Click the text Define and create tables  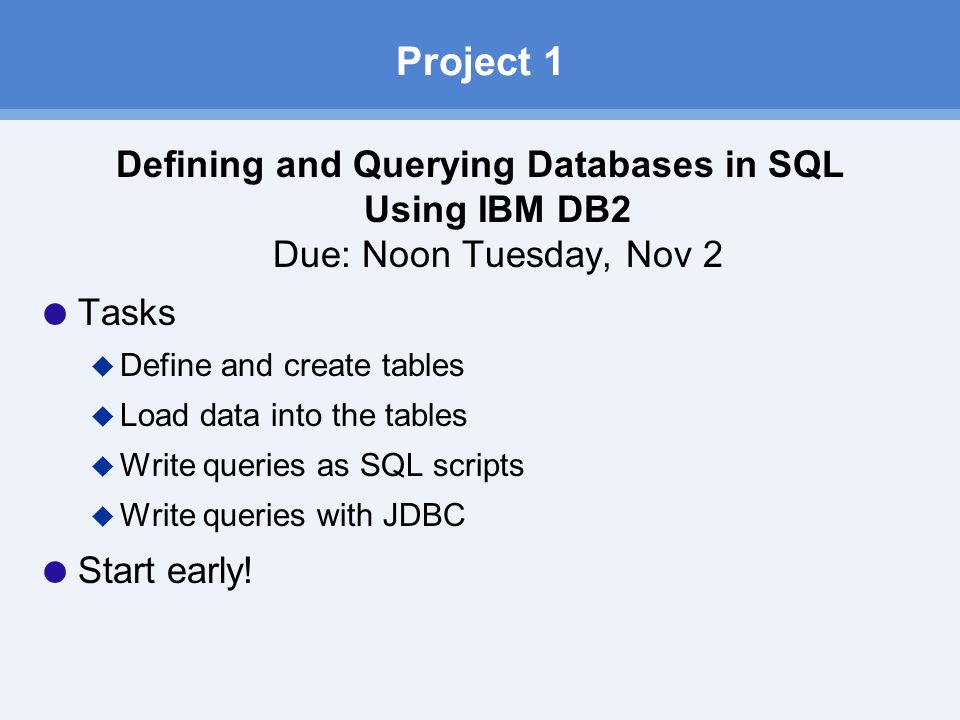pyautogui.click(x=292, y=366)
